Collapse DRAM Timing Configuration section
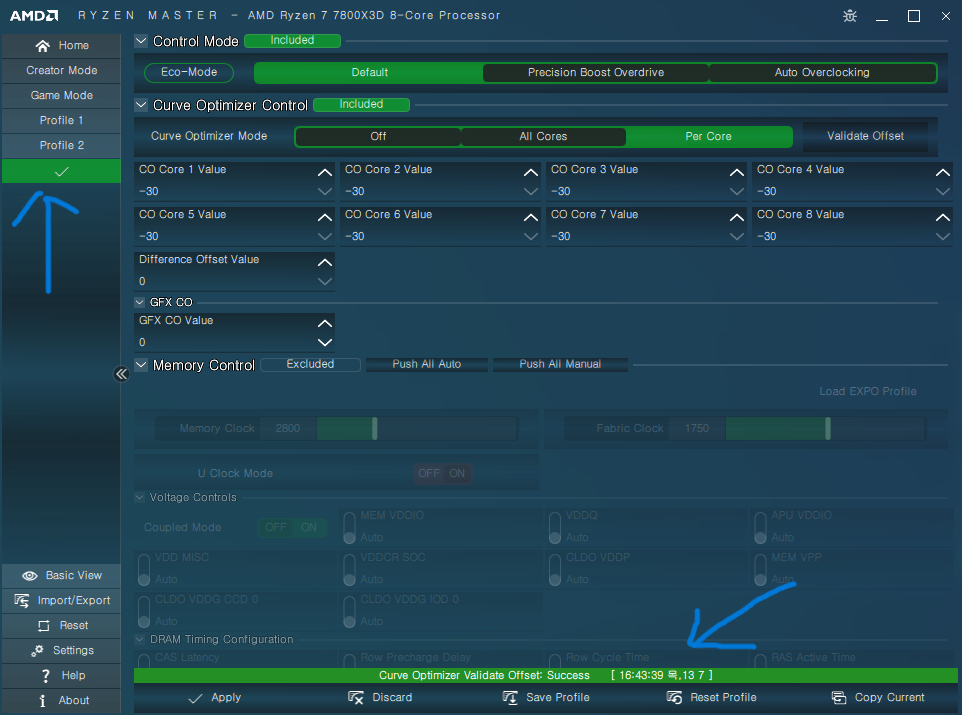The width and height of the screenshot is (962, 715). click(139, 640)
